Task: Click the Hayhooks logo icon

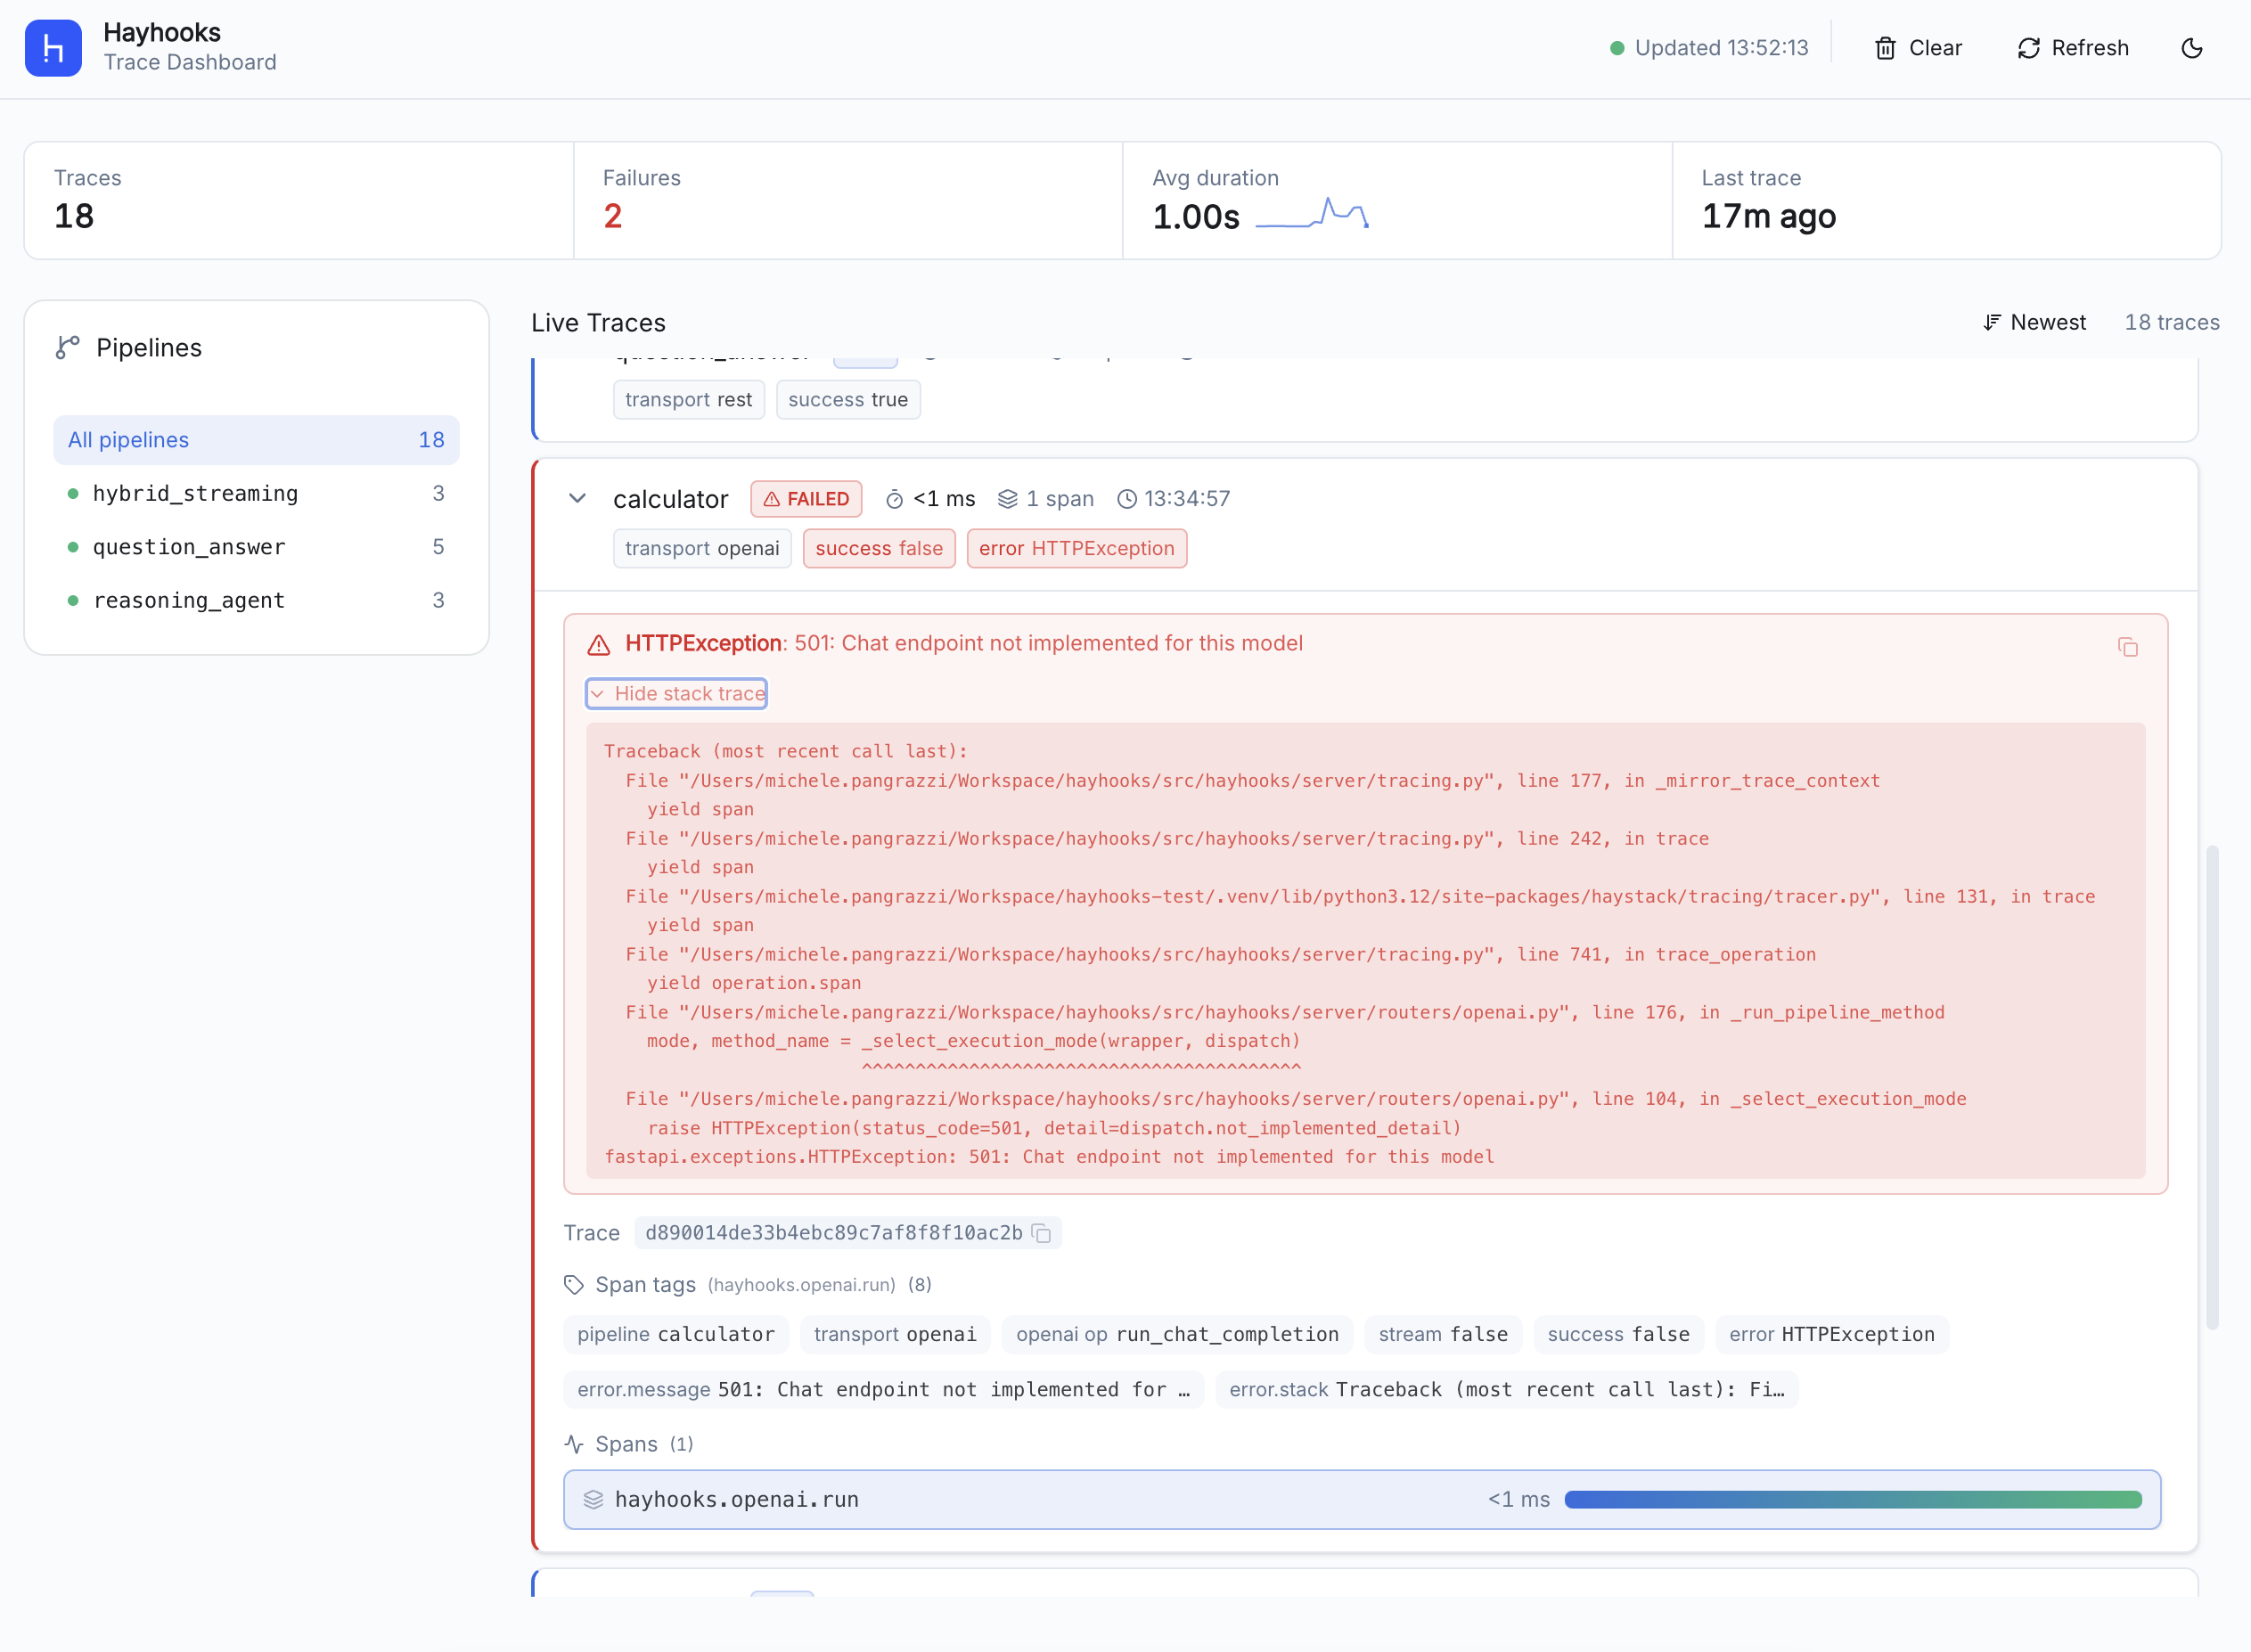Action: click(53, 48)
